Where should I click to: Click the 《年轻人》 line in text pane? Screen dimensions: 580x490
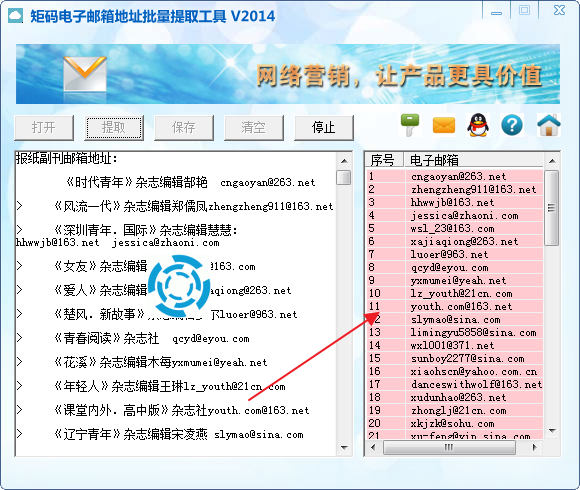pyautogui.click(x=170, y=386)
